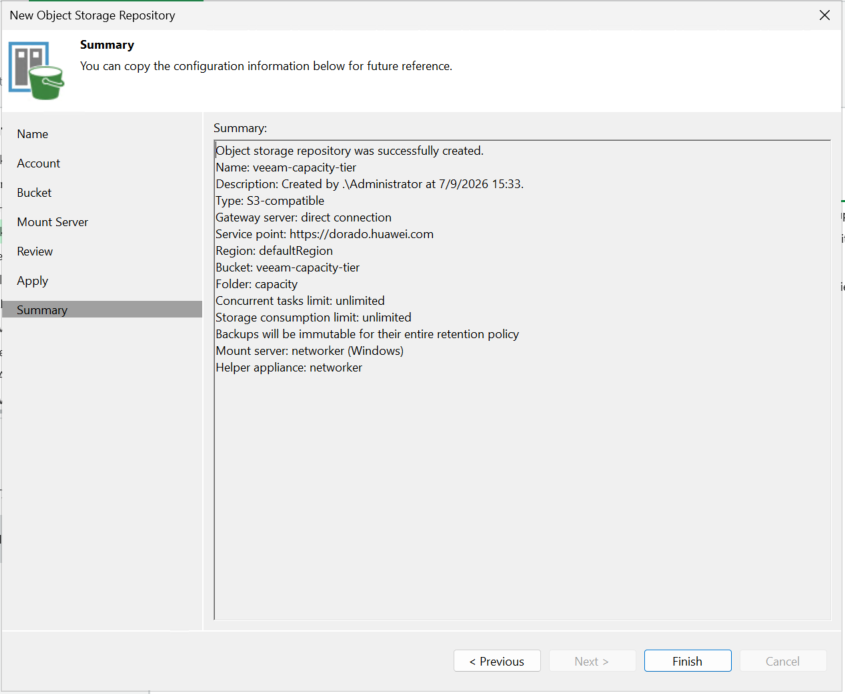Select the Account wizard step
The image size is (845, 694).
pyautogui.click(x=38, y=163)
